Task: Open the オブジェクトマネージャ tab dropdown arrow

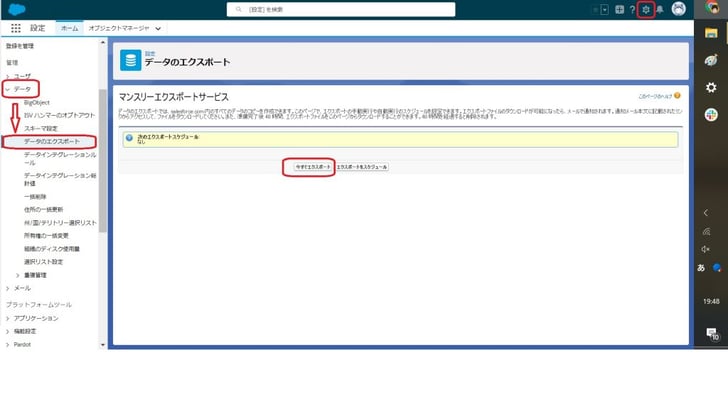Action: point(158,28)
